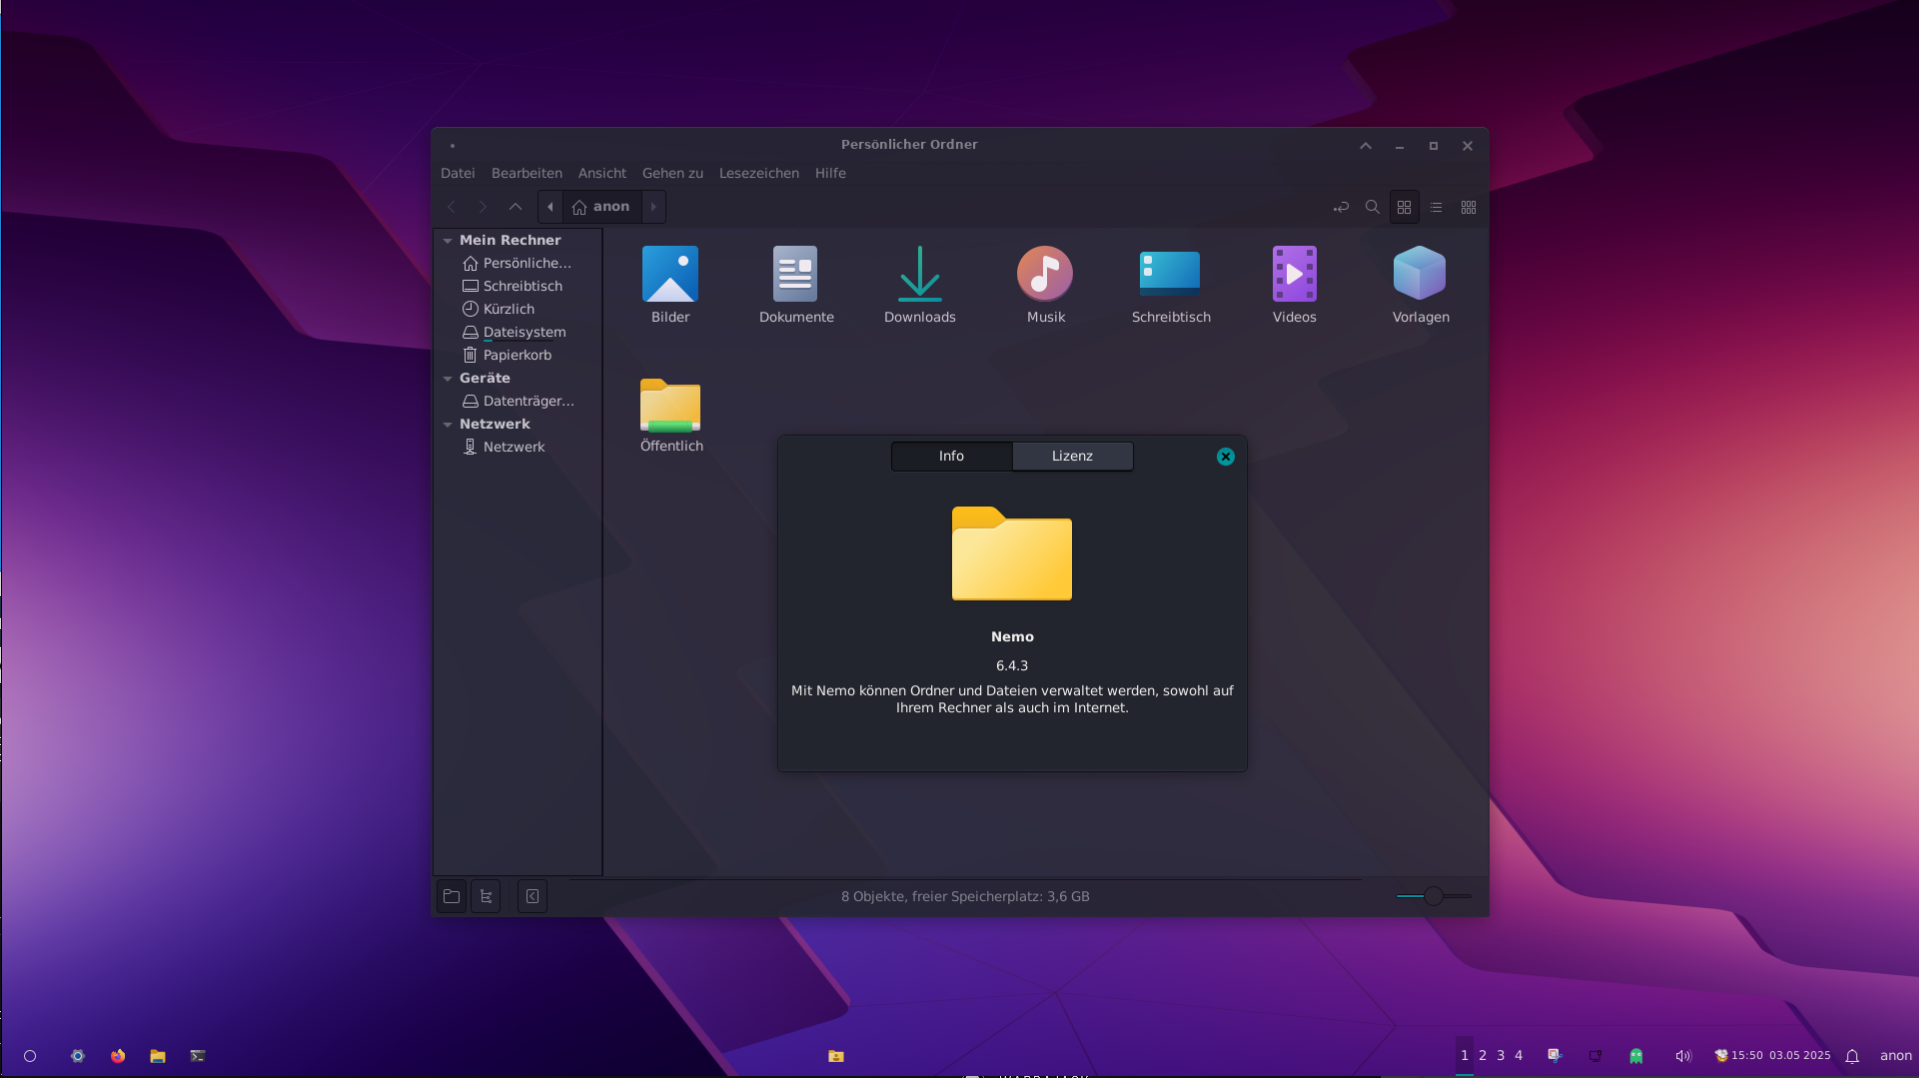
Task: Click the anon path bar button
Action: coord(602,207)
